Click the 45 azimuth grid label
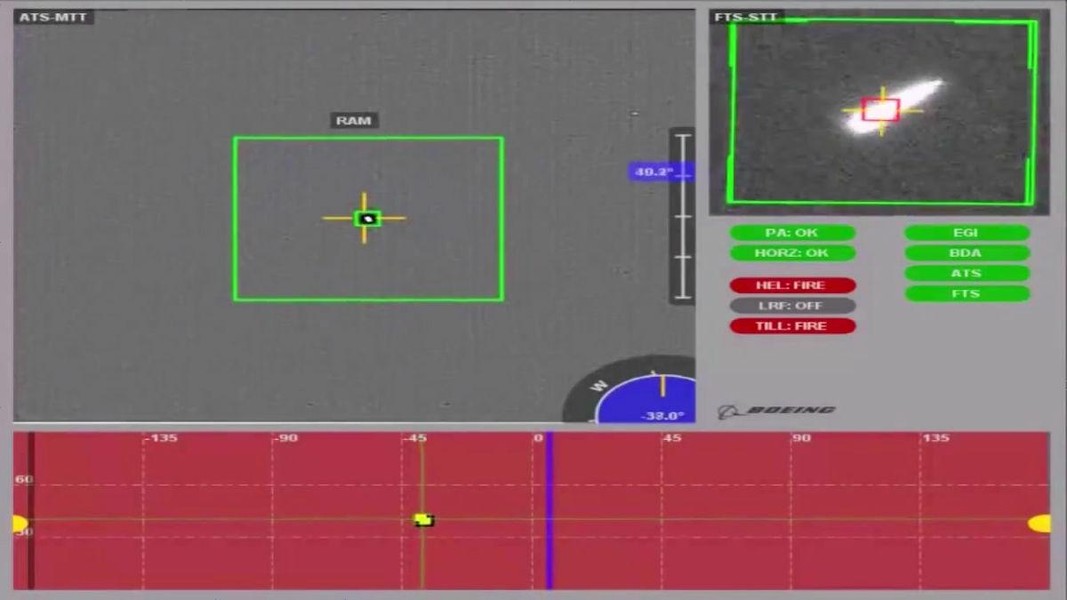The image size is (1067, 600). click(x=672, y=438)
